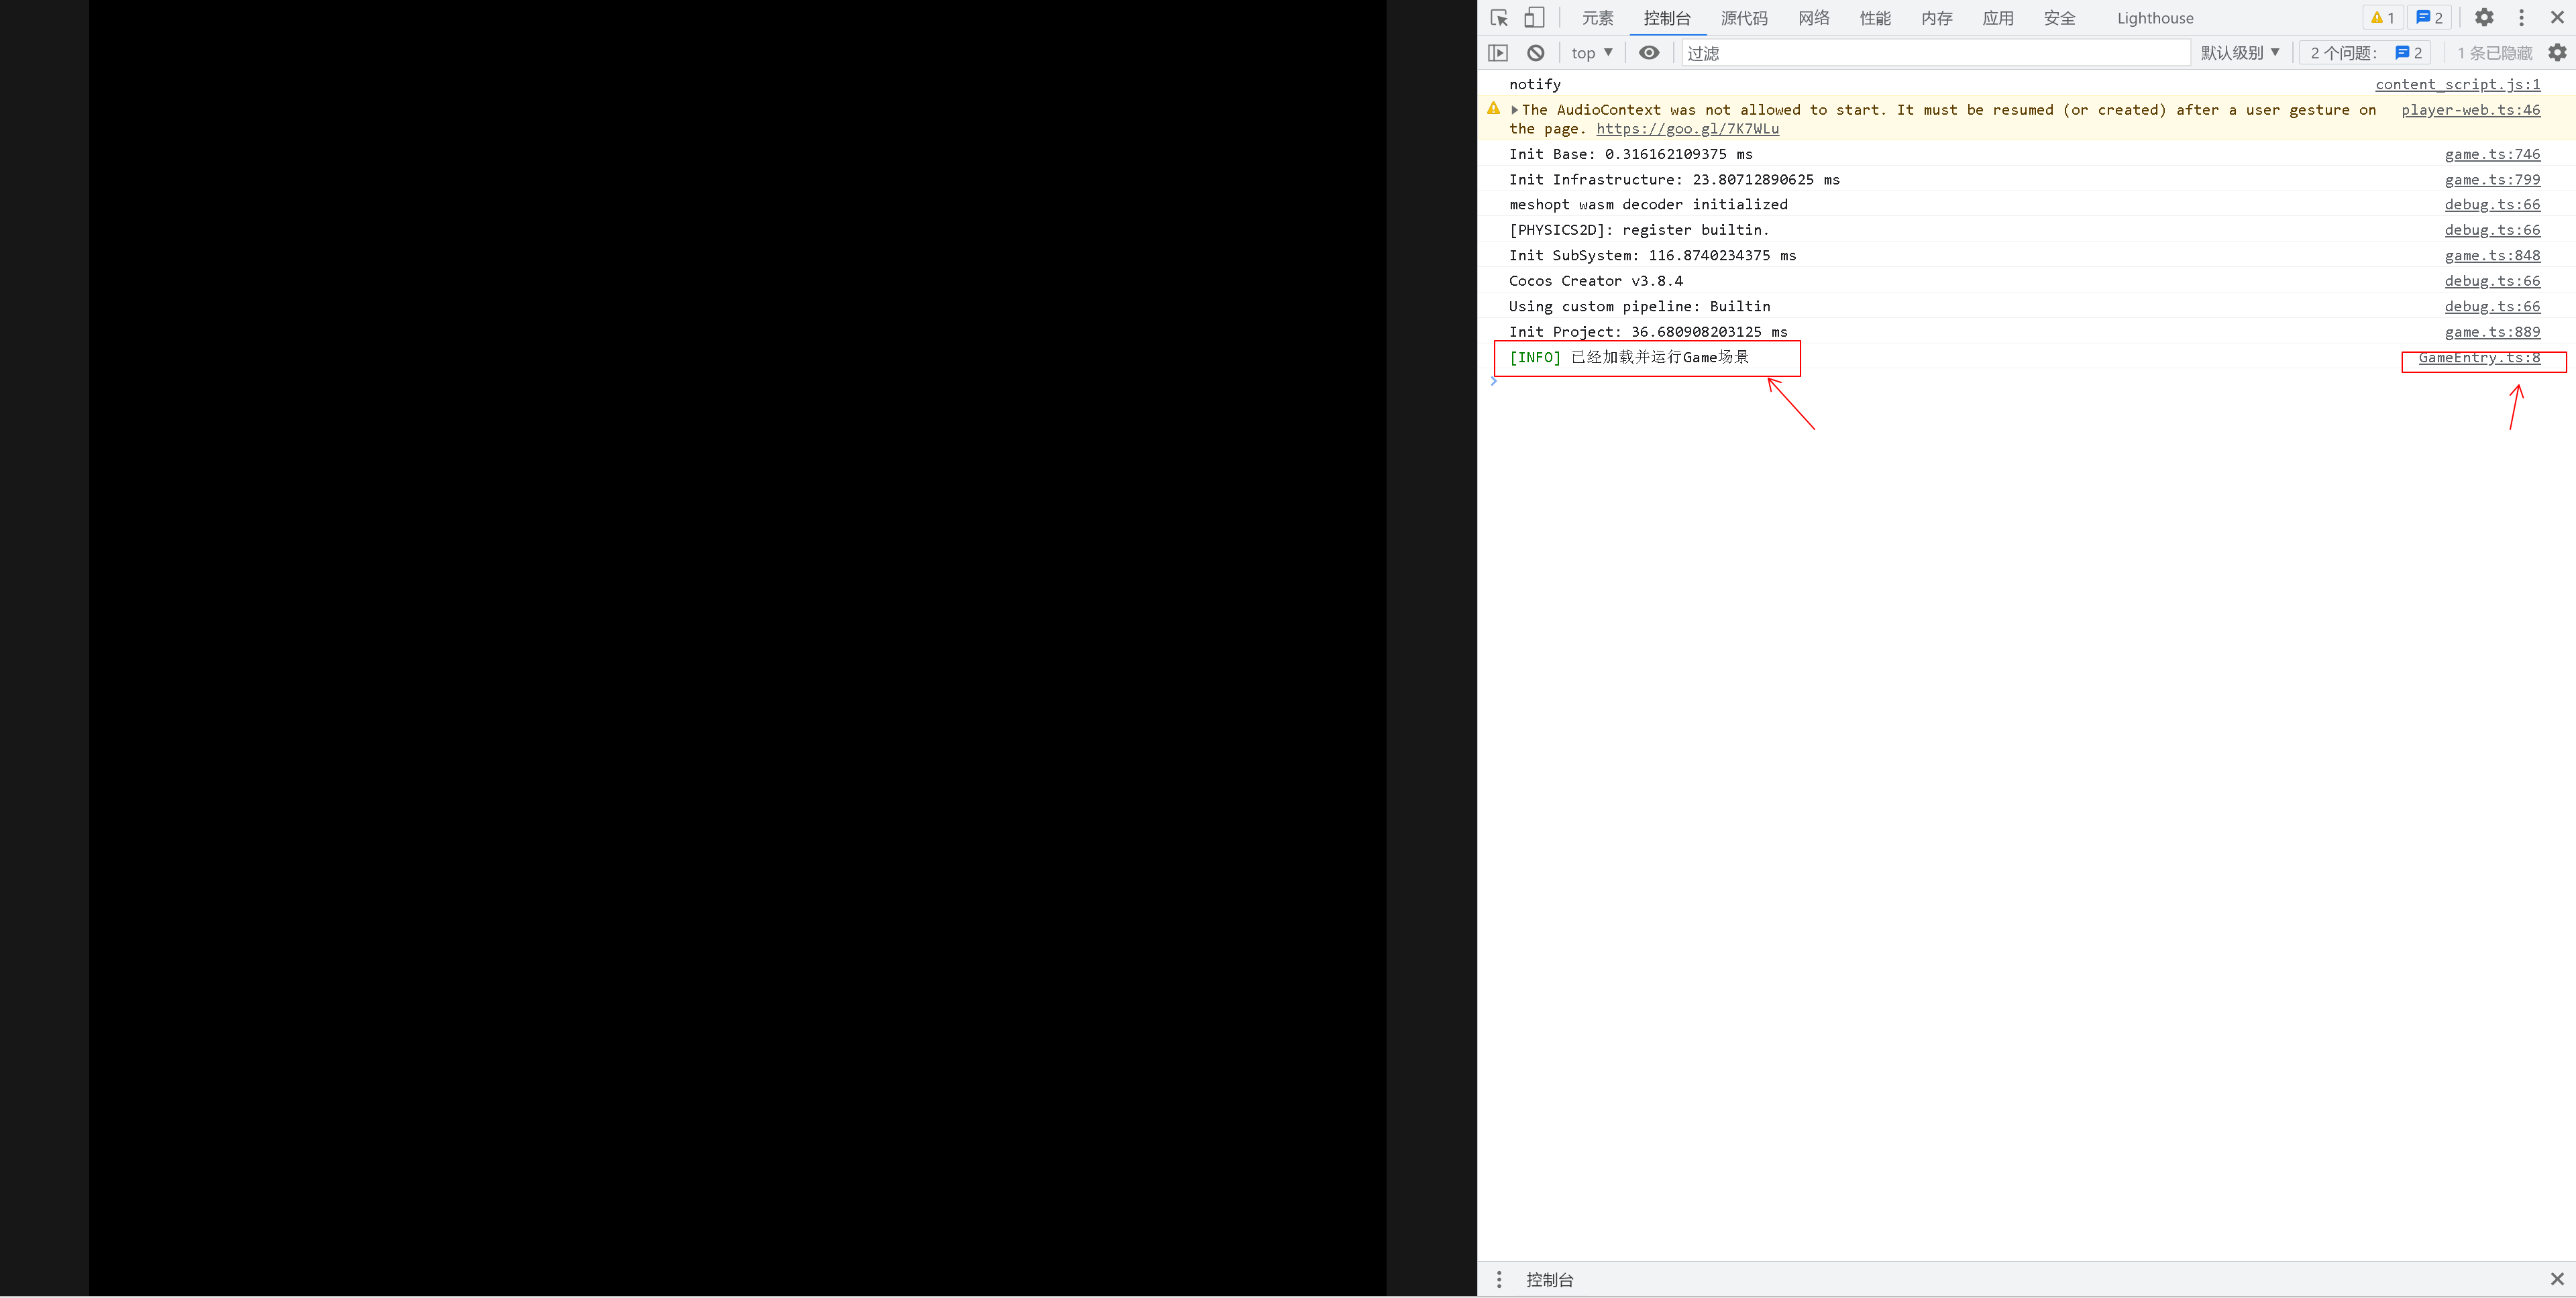Click the 1 条已隐藏 hidden messages label
The image size is (2576, 1298).
point(2495,53)
